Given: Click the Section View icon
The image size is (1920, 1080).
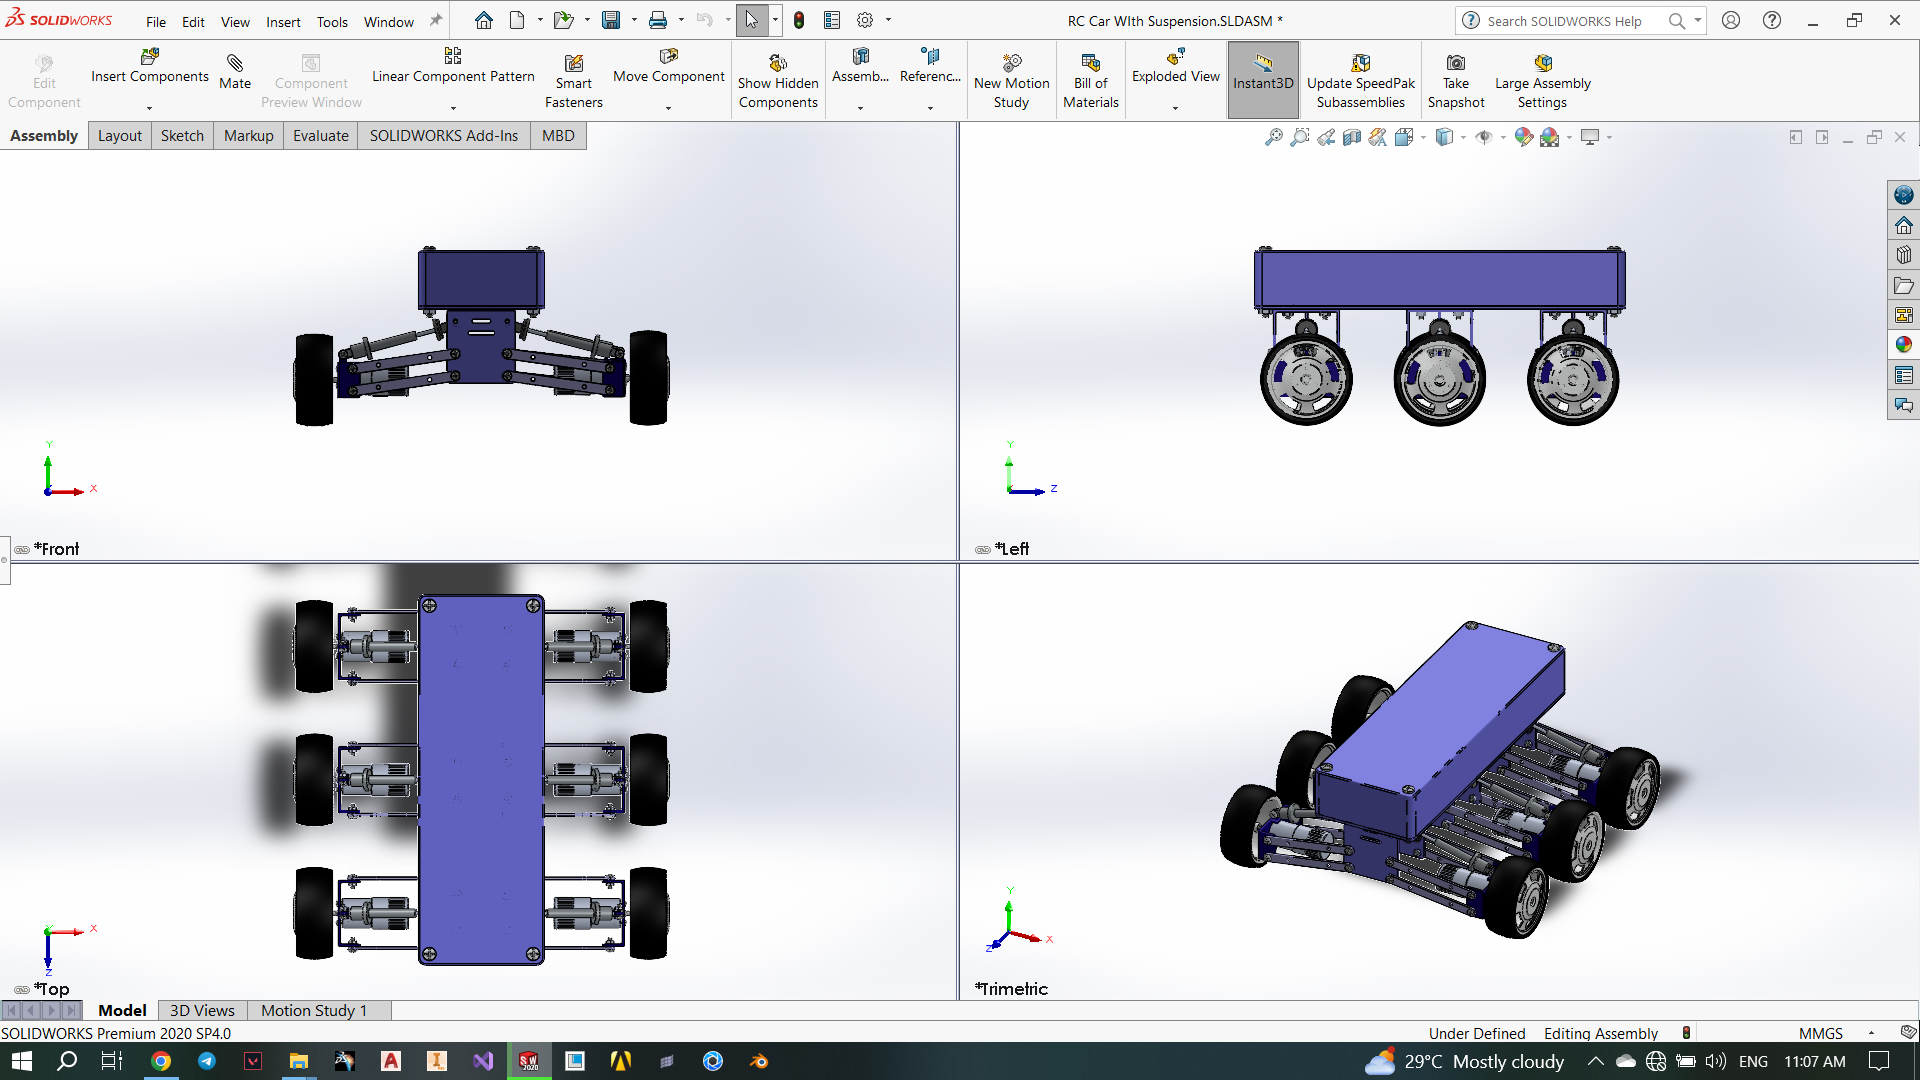Looking at the screenshot, I should click(1352, 137).
